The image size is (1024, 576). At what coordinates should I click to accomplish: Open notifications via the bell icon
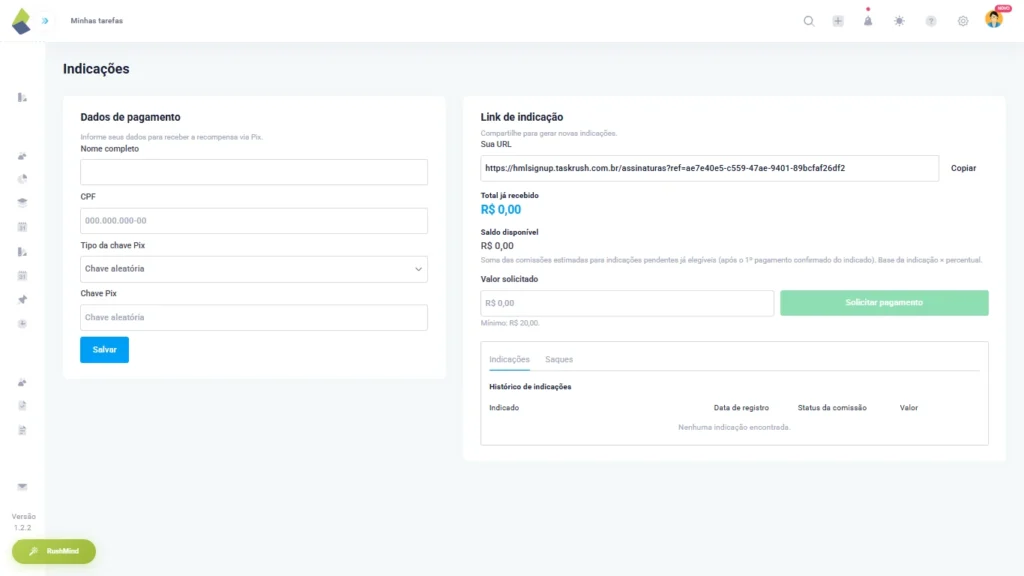pyautogui.click(x=868, y=20)
